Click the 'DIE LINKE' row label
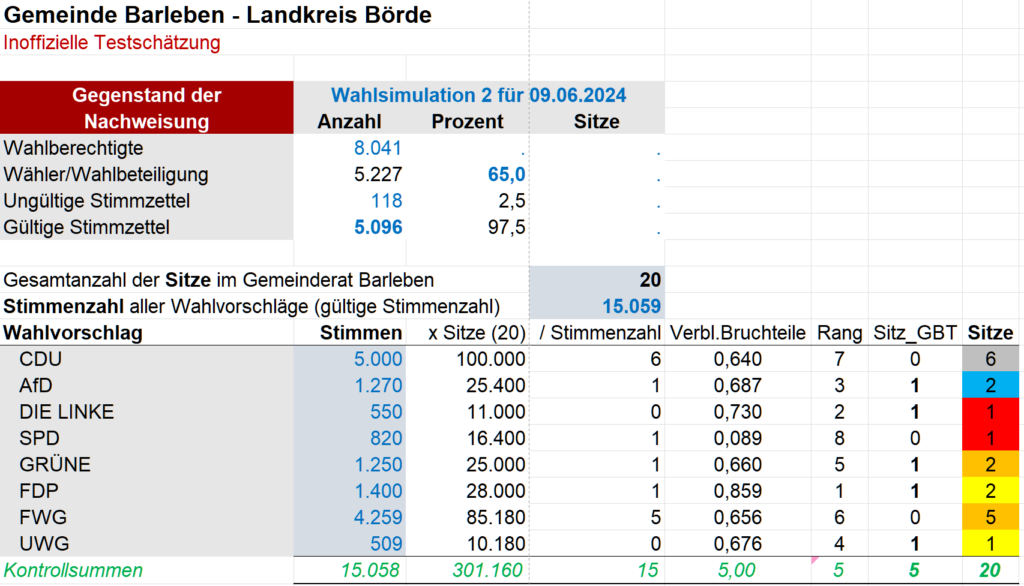Viewport: 1024px width, 586px height. tap(67, 412)
